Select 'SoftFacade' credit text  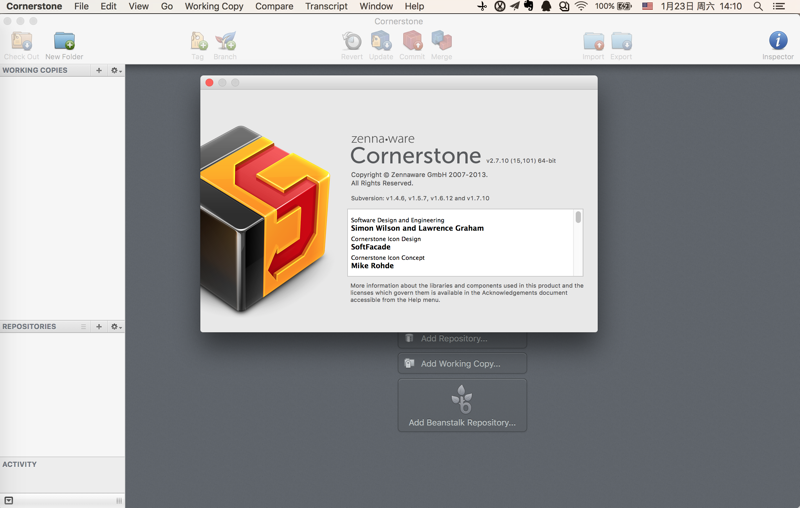370,247
